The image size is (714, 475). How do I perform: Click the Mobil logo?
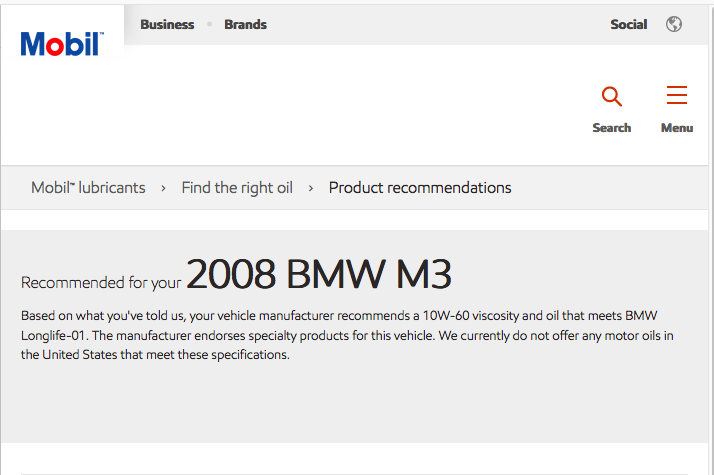click(62, 44)
